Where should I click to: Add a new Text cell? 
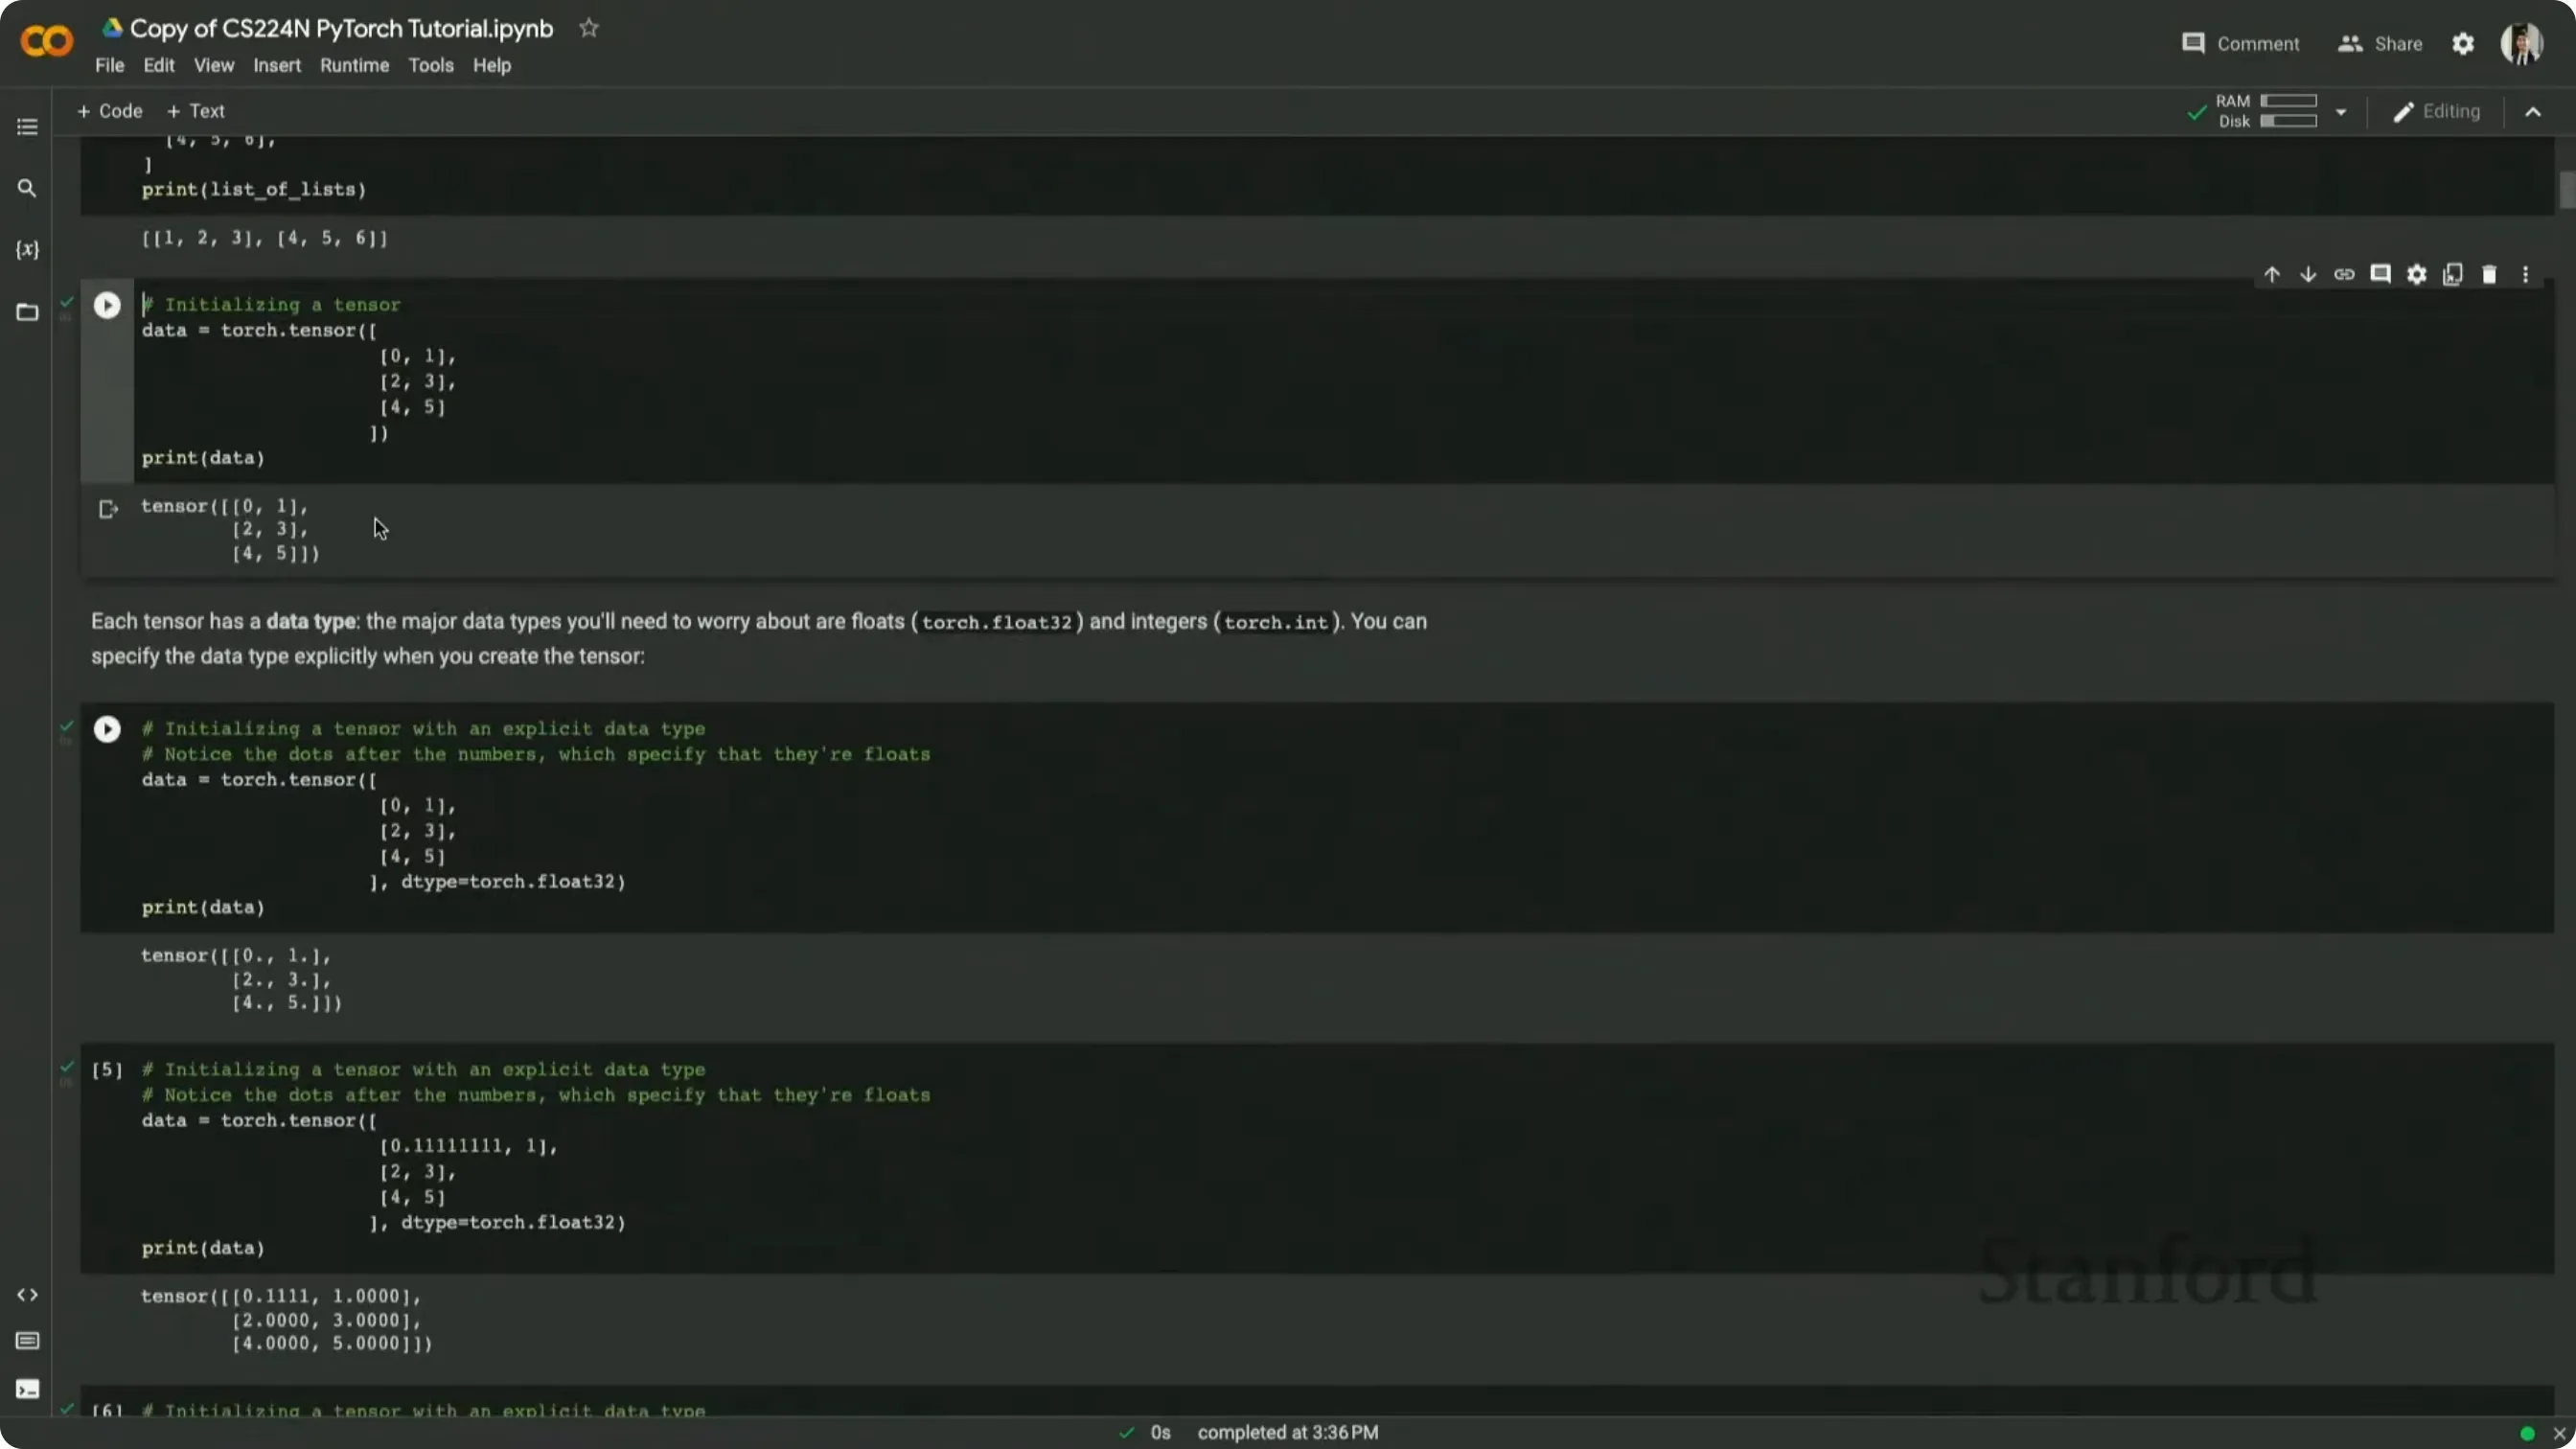point(195,111)
